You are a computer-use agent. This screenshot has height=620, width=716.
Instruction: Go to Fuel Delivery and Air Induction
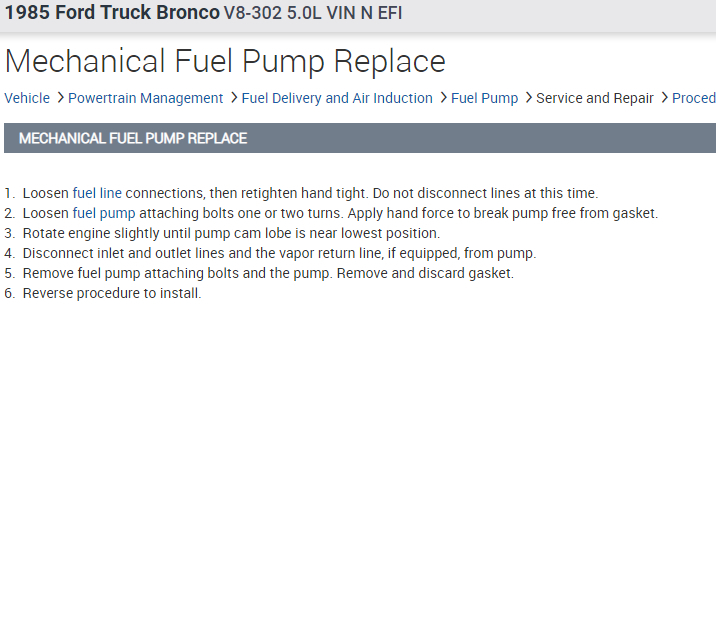337,98
